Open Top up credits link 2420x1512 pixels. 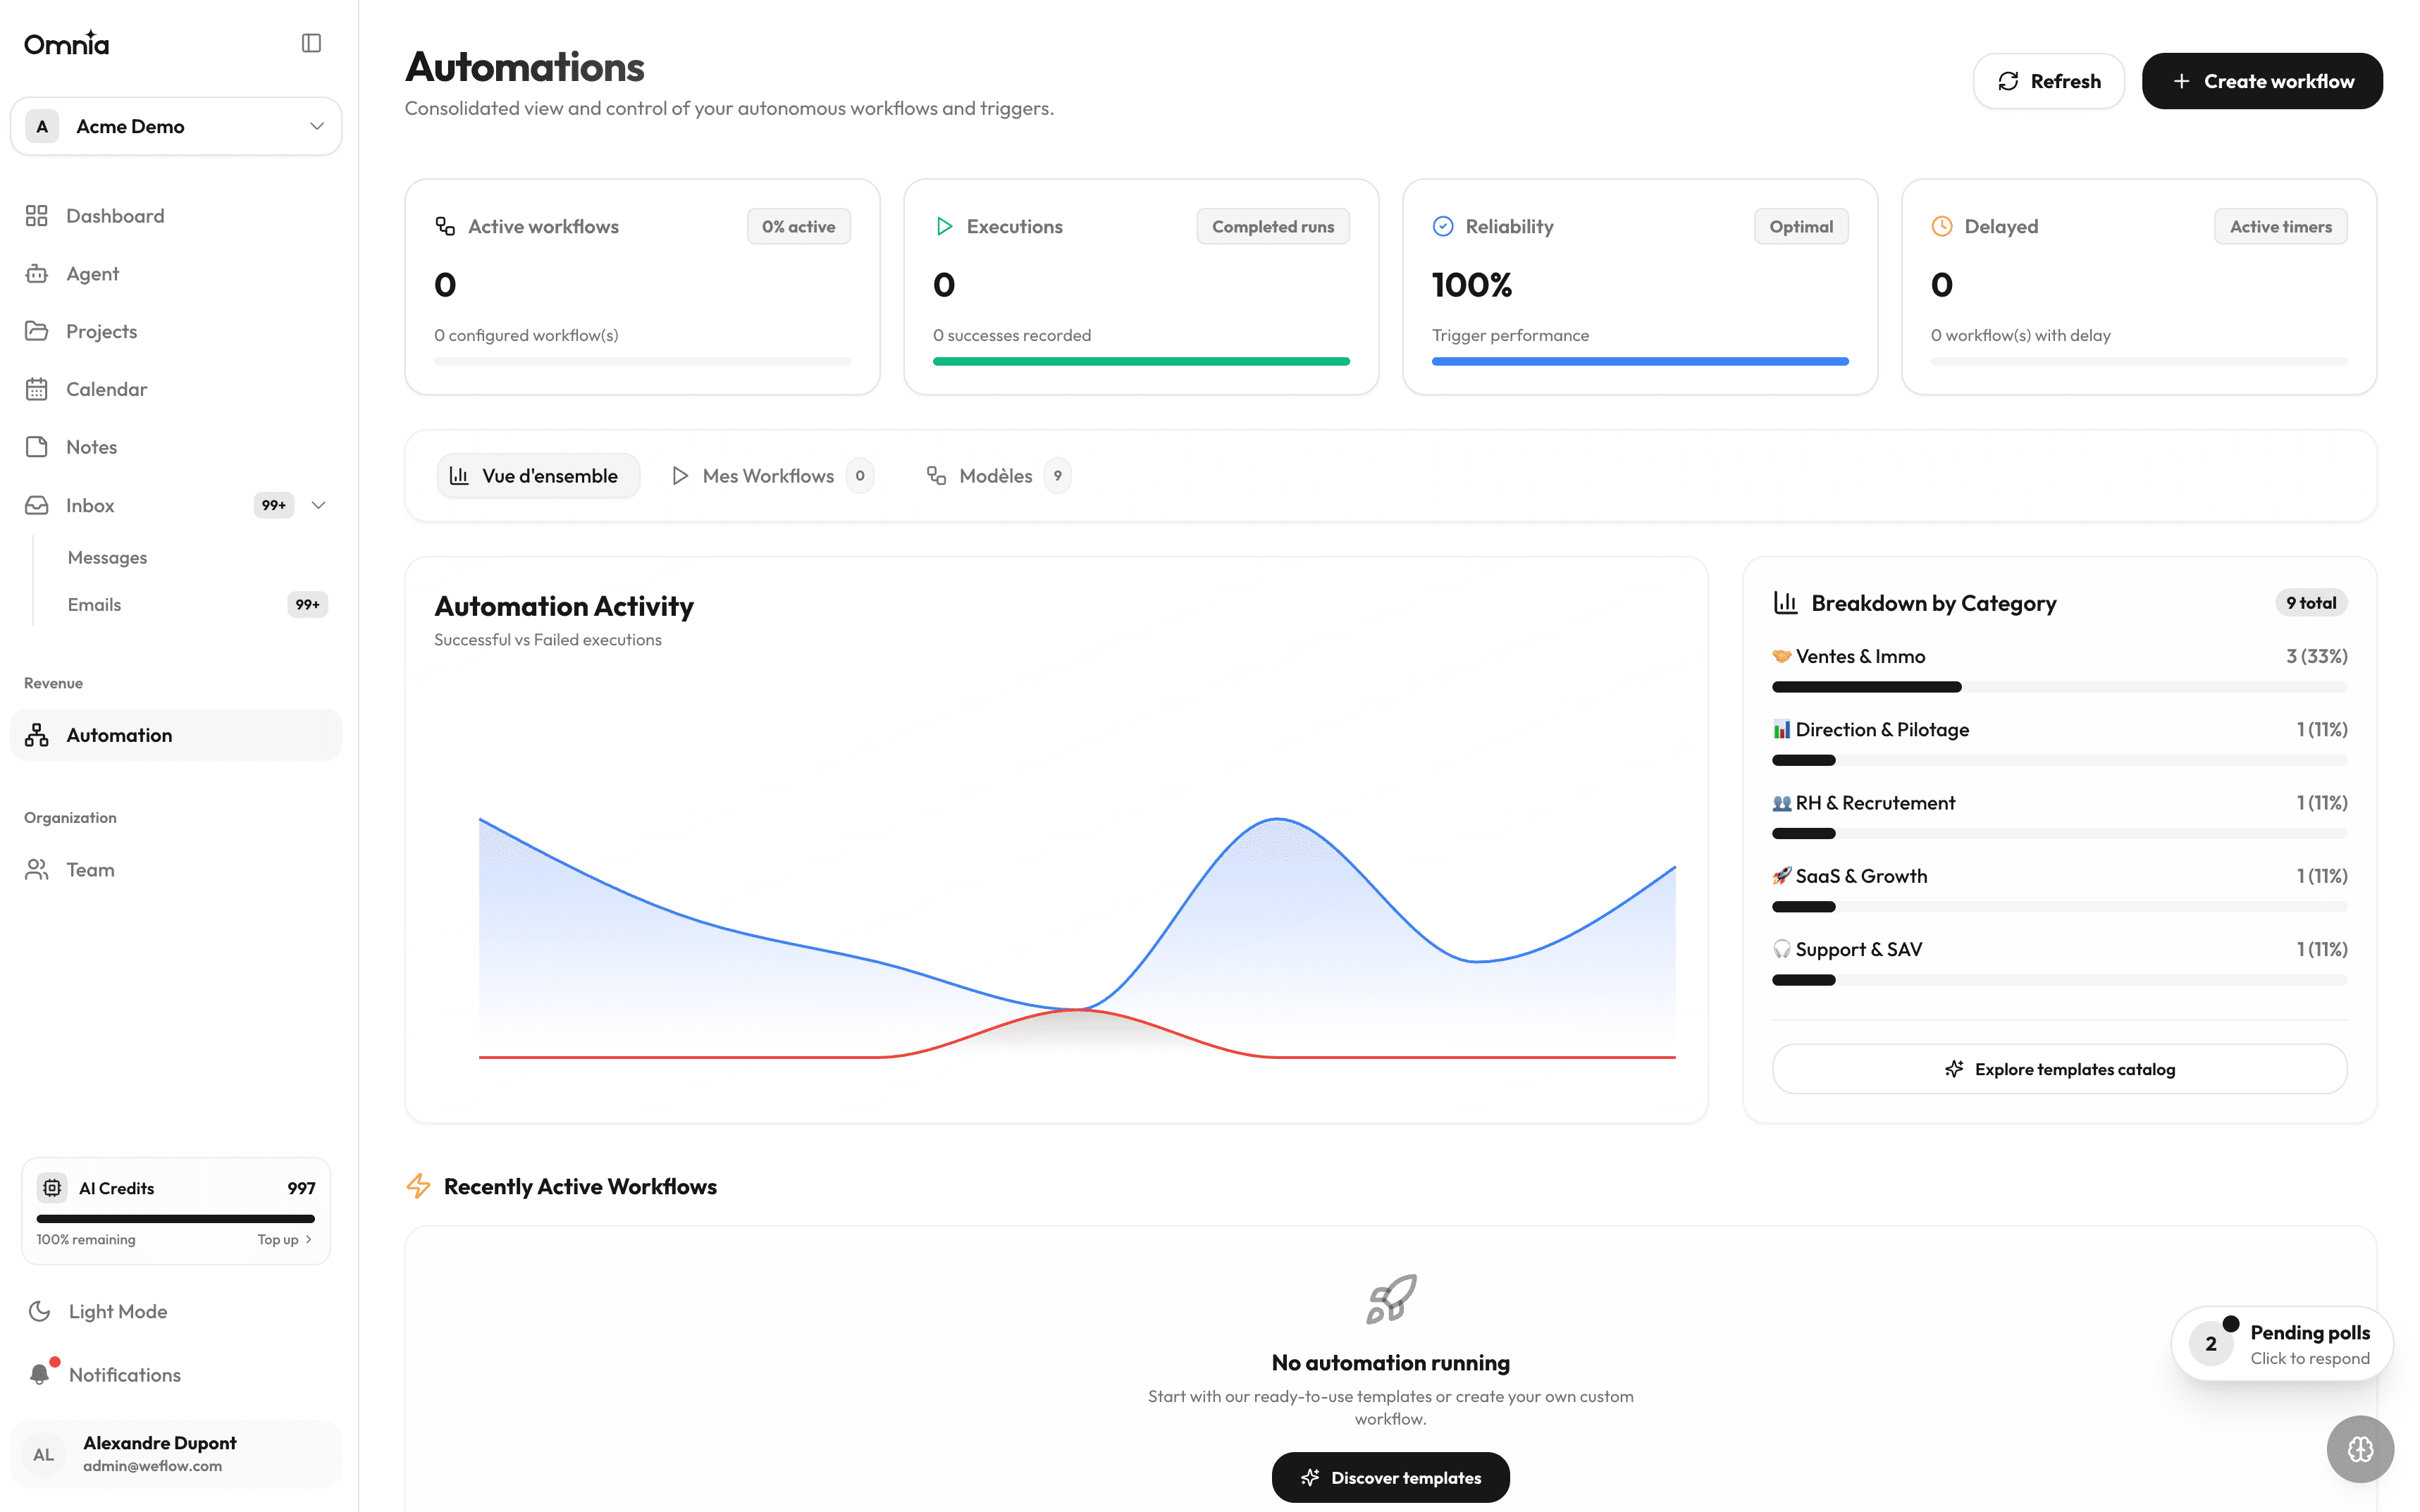(x=285, y=1239)
